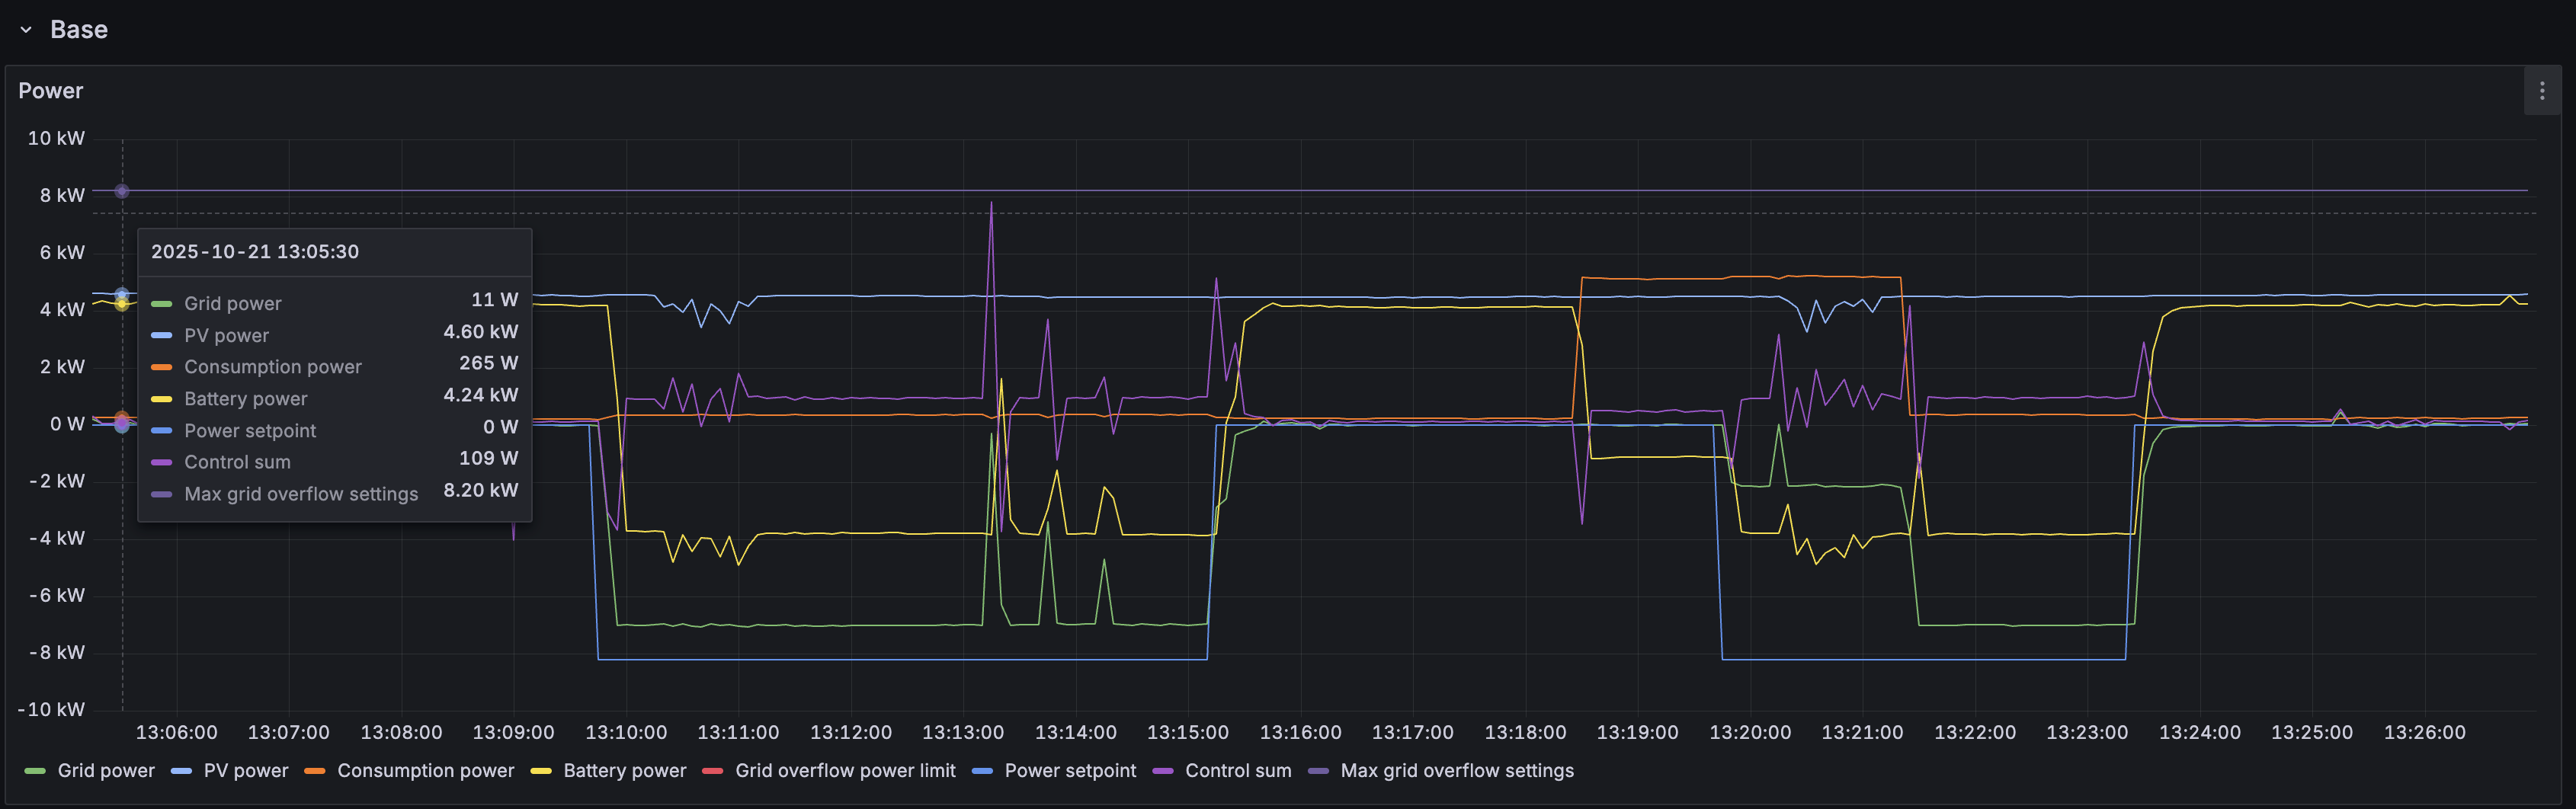Open yellow Battery power color picker
Image resolution: width=2576 pixels, height=809 pixels.
(x=541, y=771)
